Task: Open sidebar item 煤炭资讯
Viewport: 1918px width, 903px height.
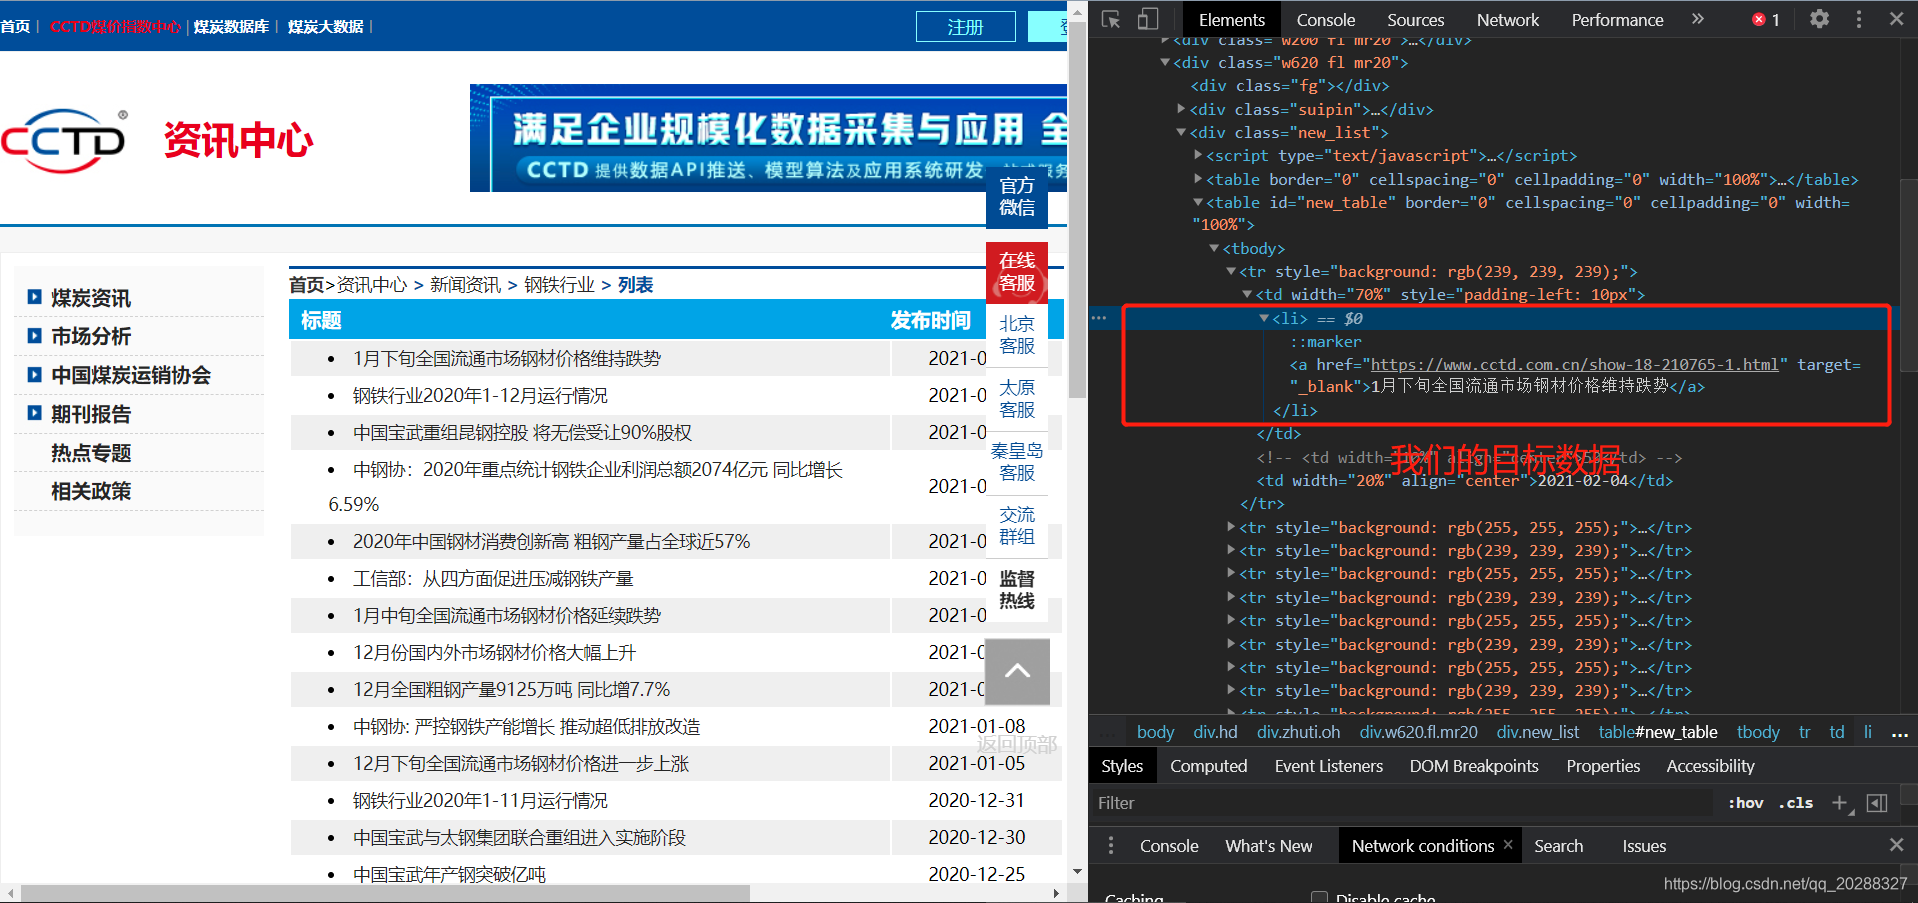Action: click(x=90, y=298)
